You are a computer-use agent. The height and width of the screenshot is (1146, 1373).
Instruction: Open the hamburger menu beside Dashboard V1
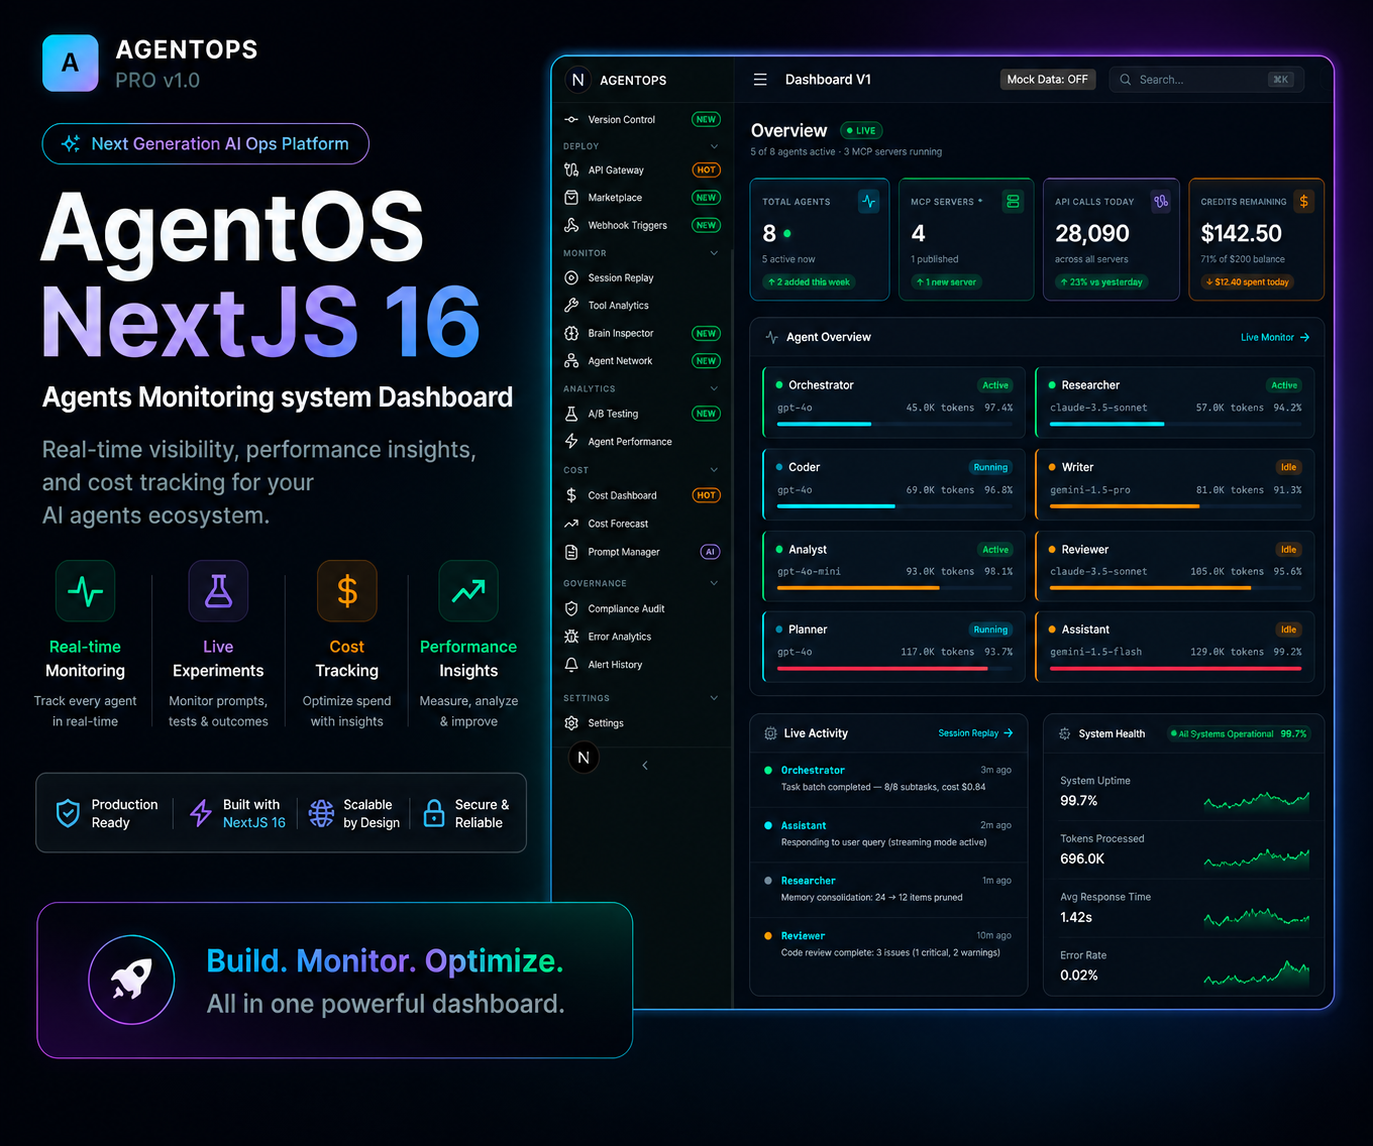[x=760, y=79]
